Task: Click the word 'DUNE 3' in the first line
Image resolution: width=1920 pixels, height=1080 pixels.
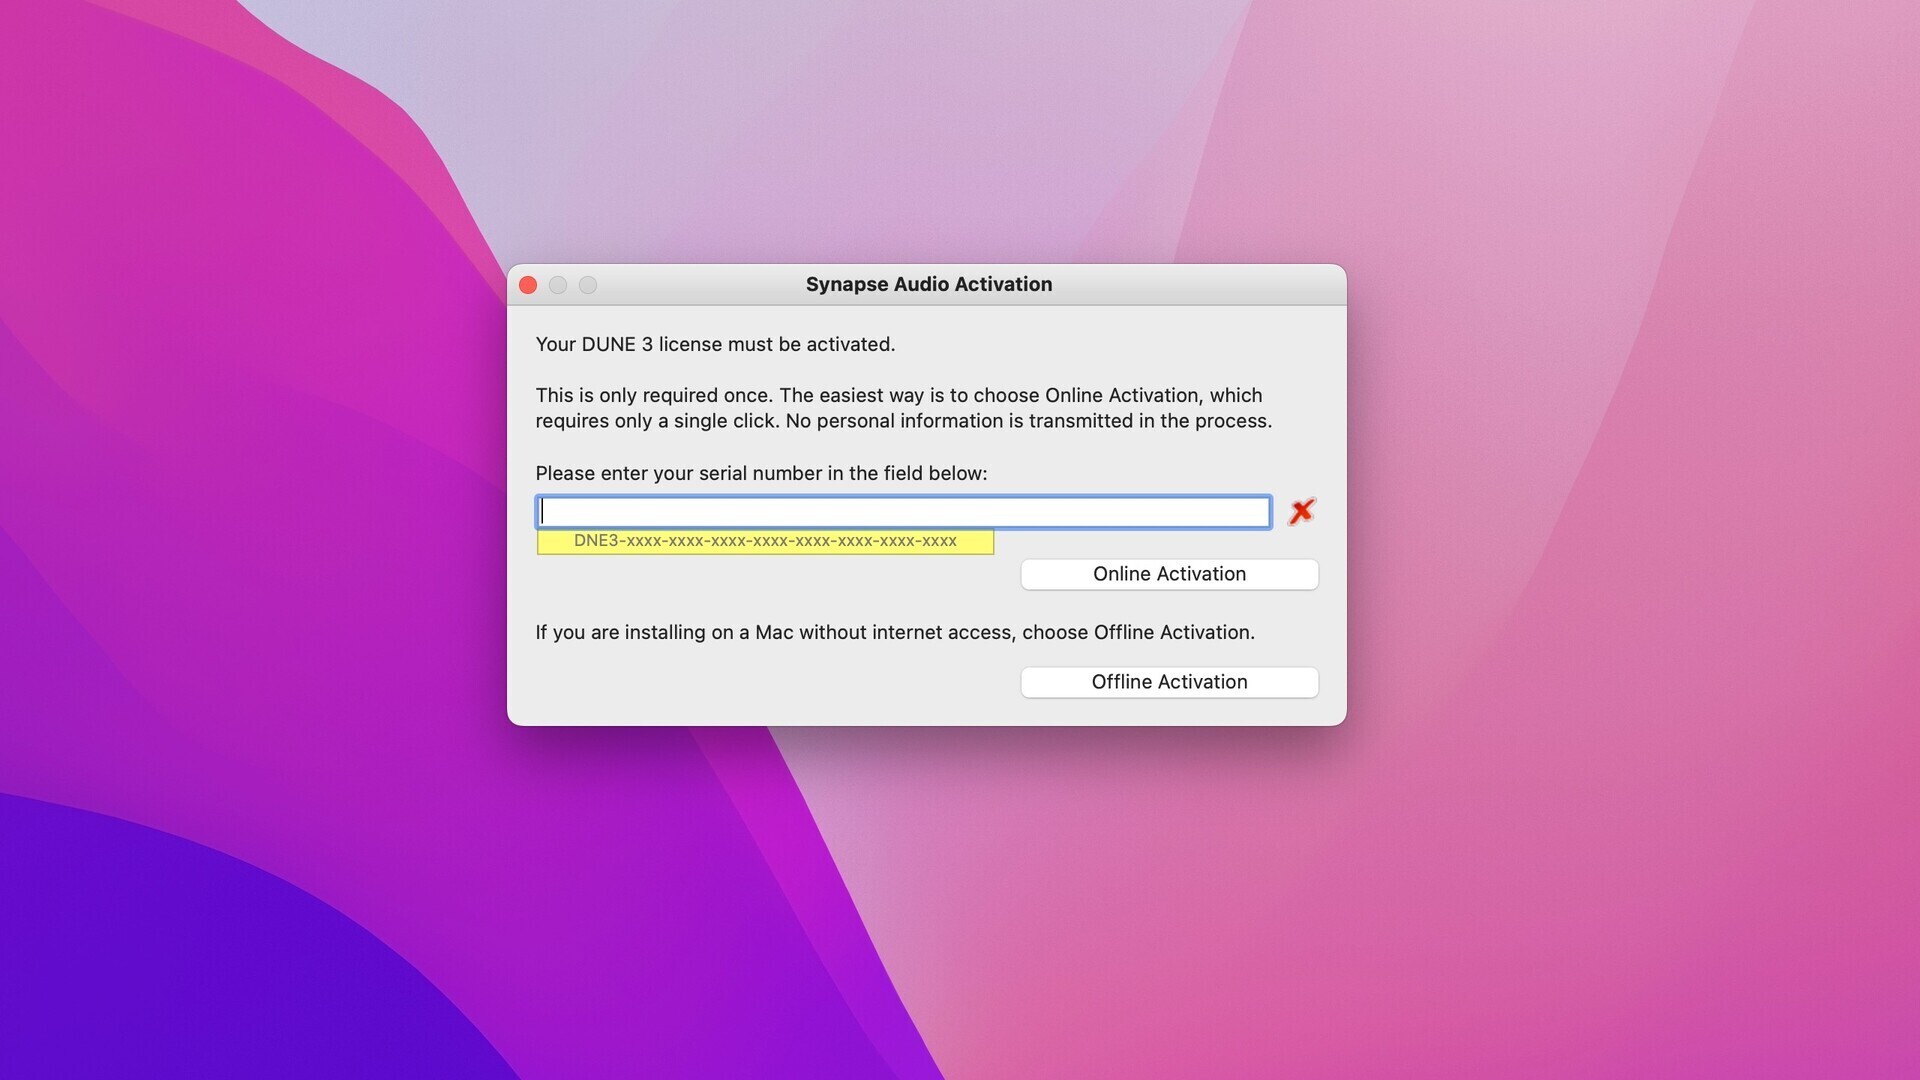Action: click(616, 344)
